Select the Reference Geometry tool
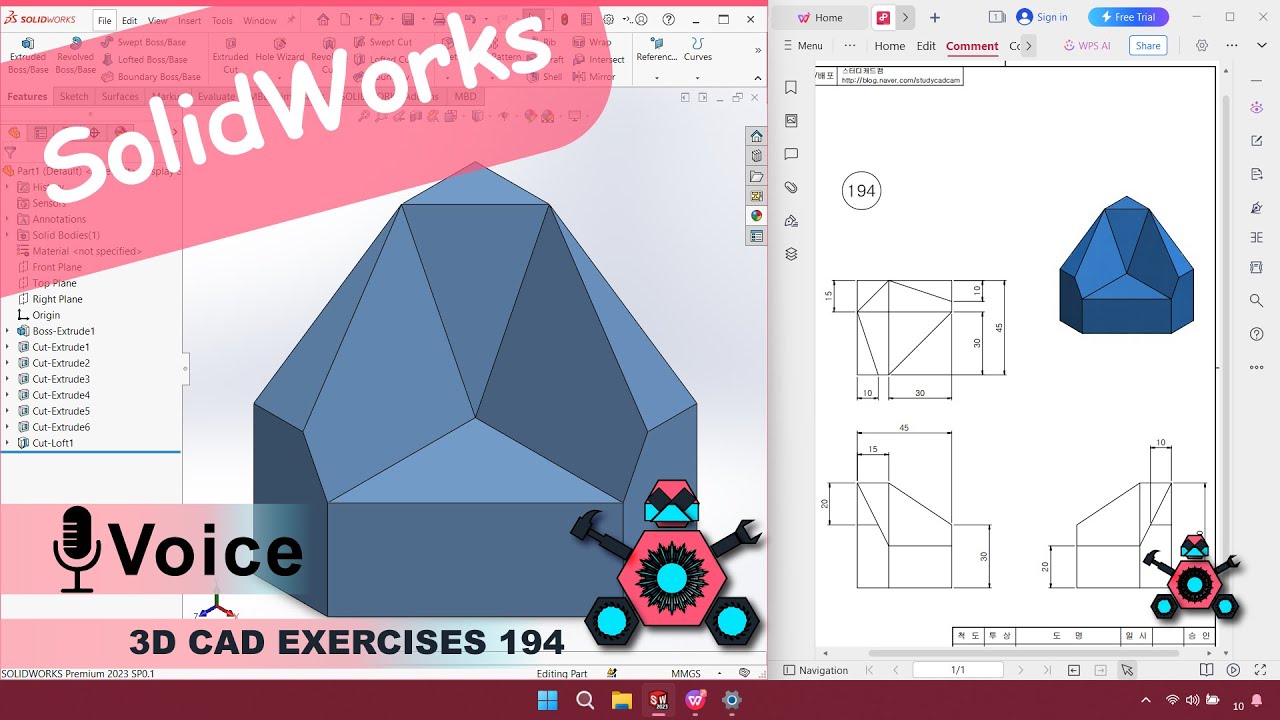This screenshot has width=1280, height=720. point(657,50)
